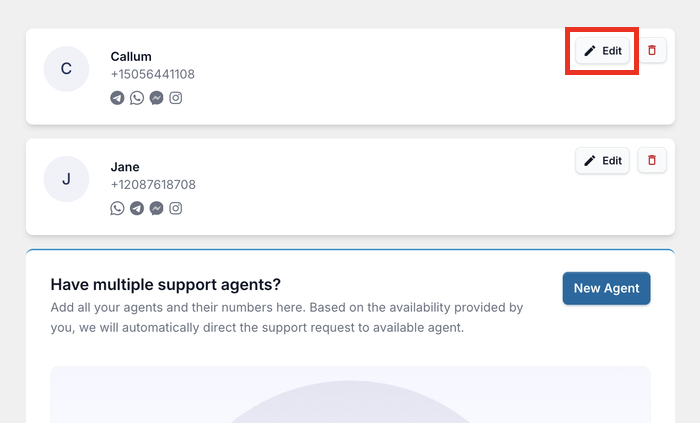
Task: Click Jane's WhatsApp icon
Action: tap(117, 208)
